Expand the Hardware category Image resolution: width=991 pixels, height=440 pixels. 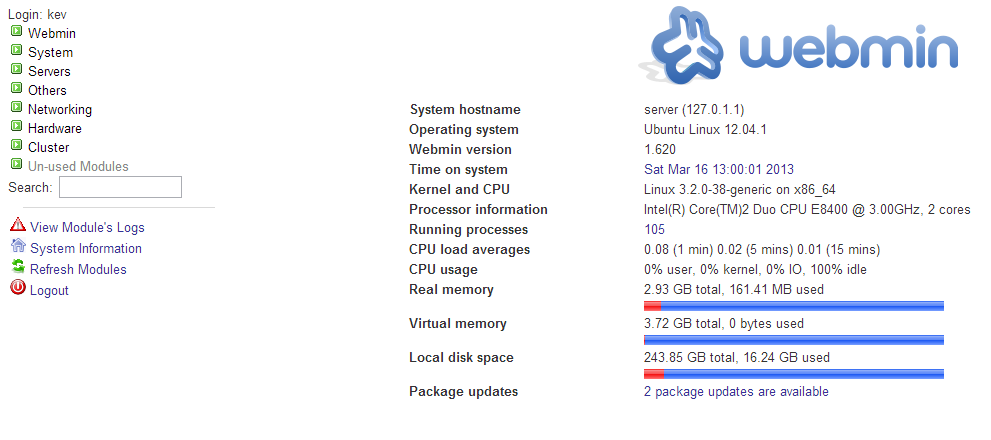pyautogui.click(x=54, y=128)
